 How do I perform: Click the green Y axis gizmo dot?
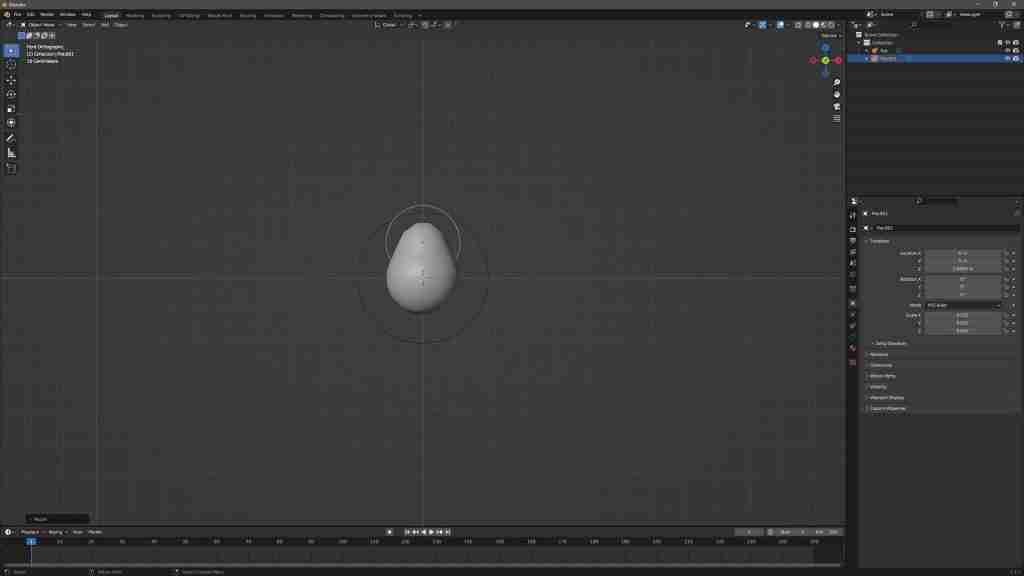(x=825, y=61)
